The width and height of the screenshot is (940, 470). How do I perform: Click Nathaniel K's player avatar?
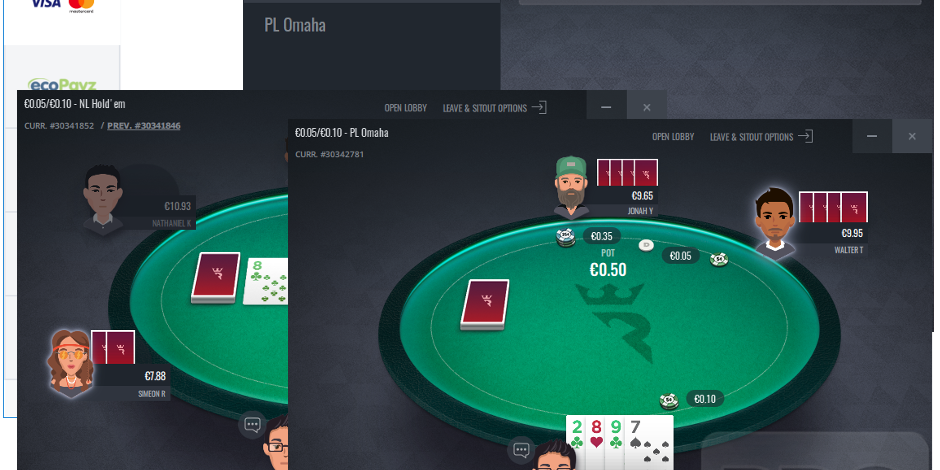[x=103, y=198]
